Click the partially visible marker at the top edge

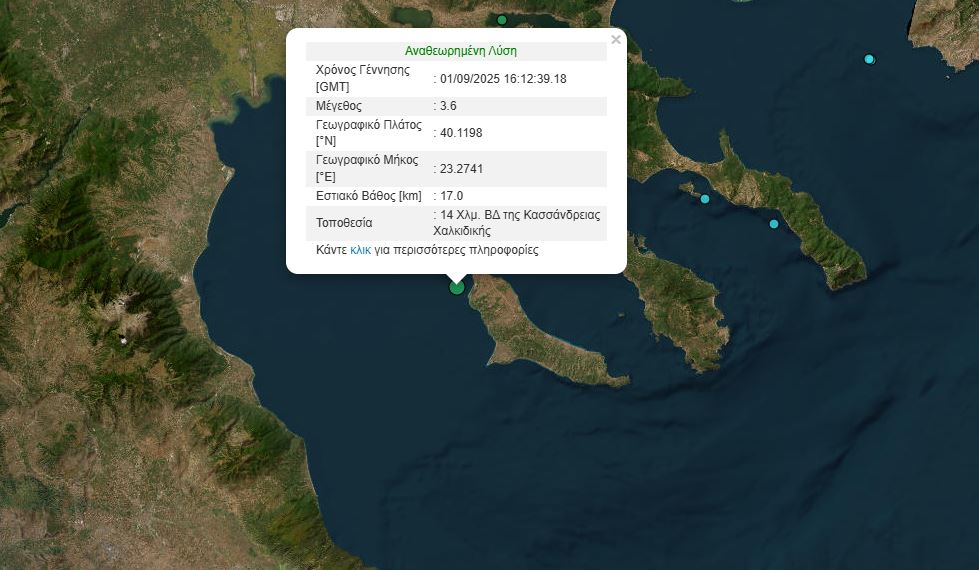741,1
